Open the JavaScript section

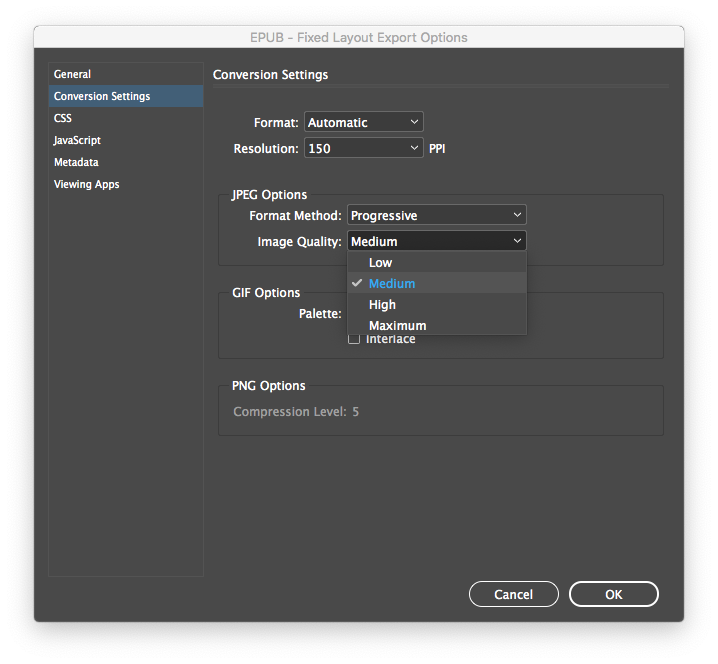tap(77, 140)
